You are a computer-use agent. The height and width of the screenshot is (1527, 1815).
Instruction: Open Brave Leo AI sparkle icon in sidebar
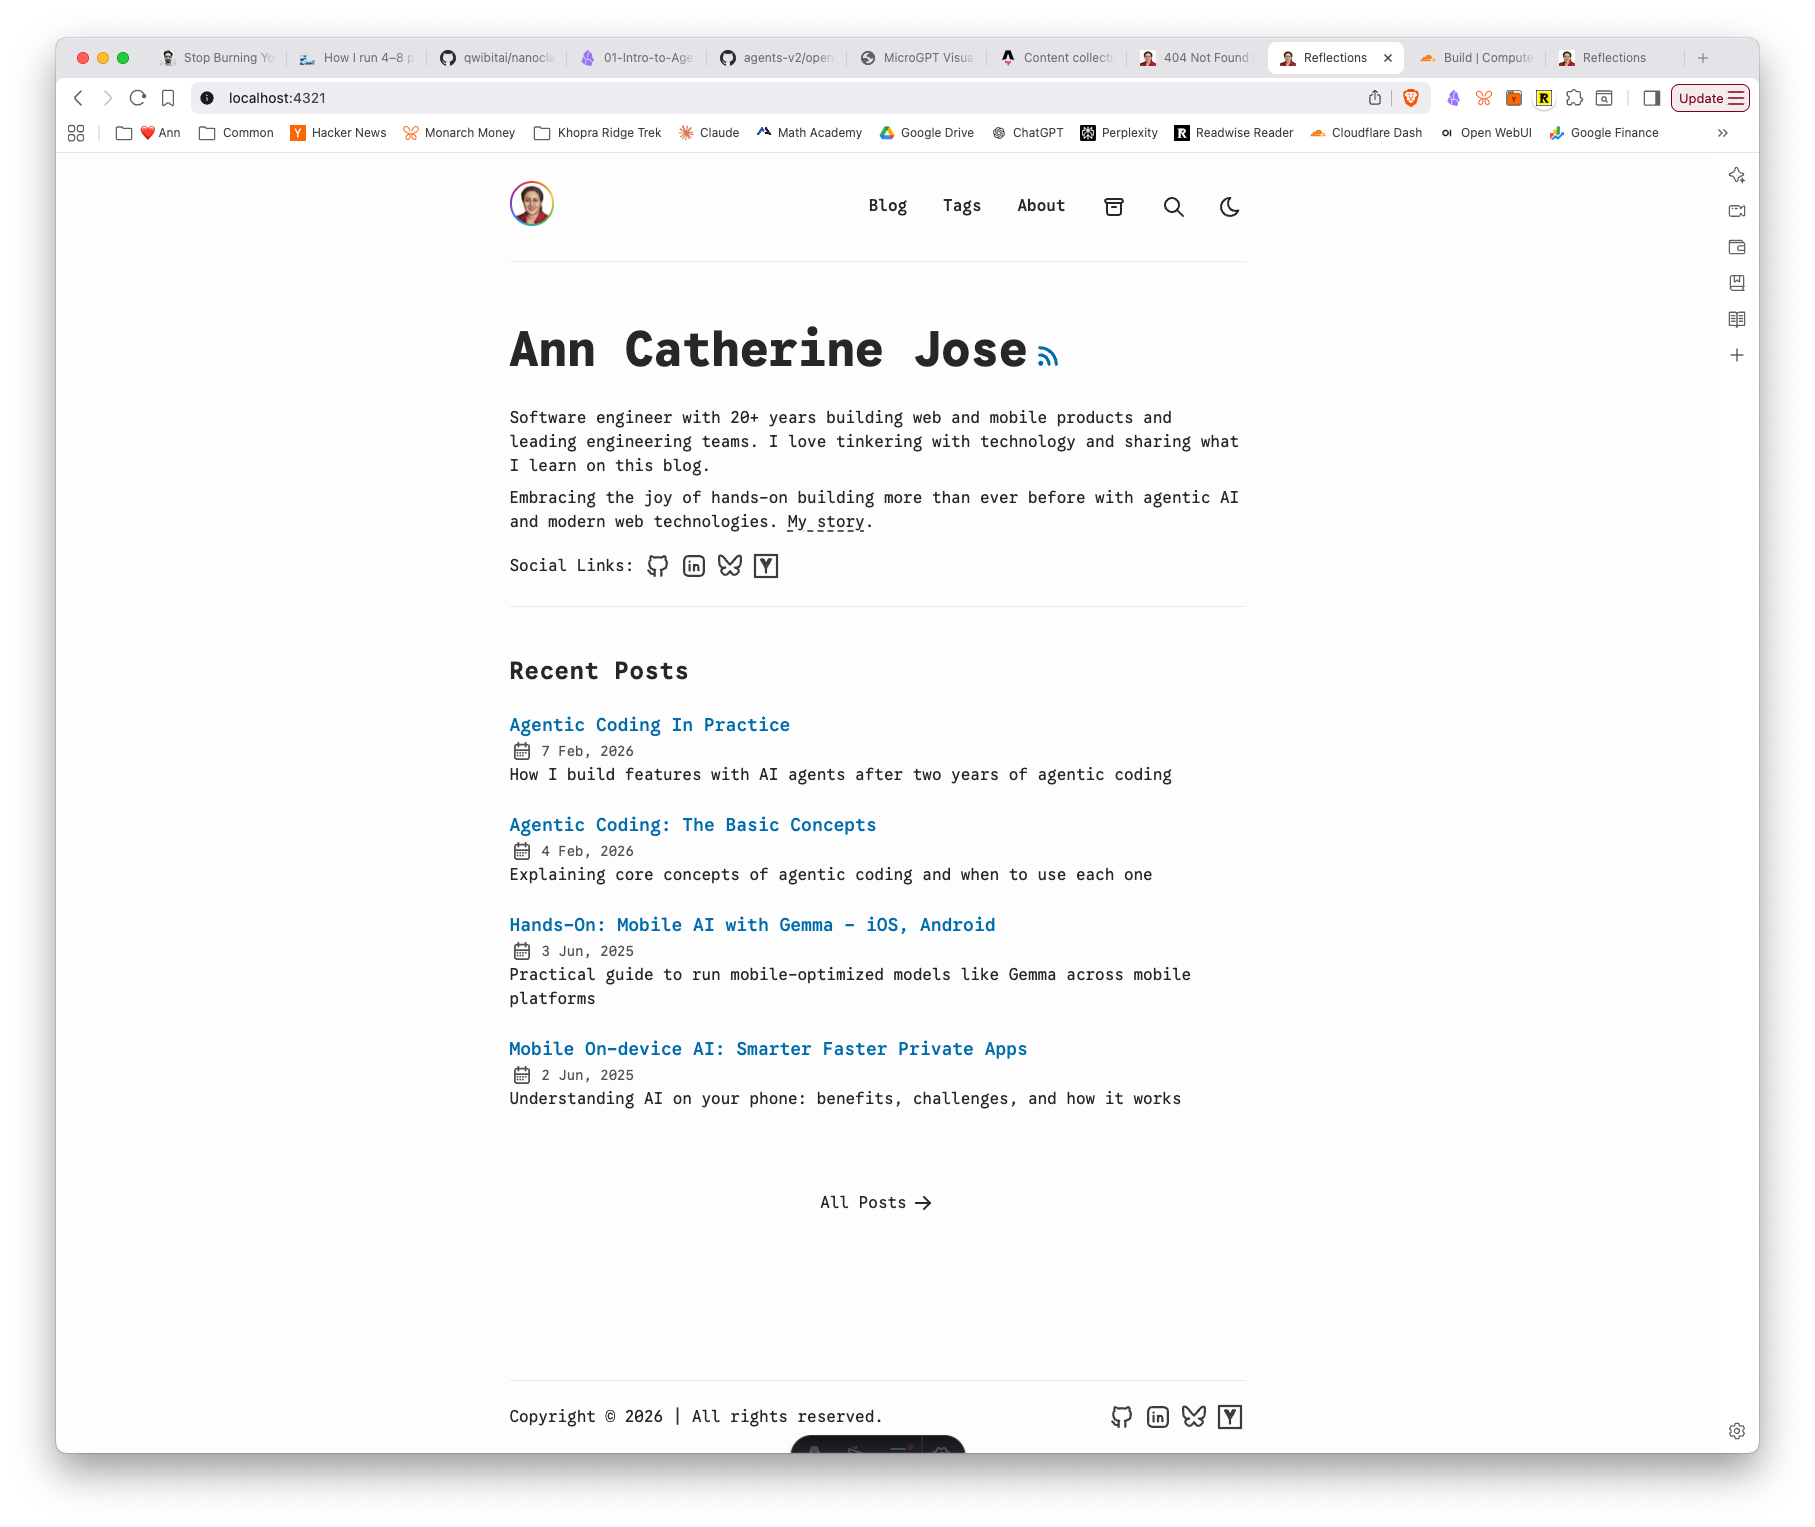coord(1737,175)
